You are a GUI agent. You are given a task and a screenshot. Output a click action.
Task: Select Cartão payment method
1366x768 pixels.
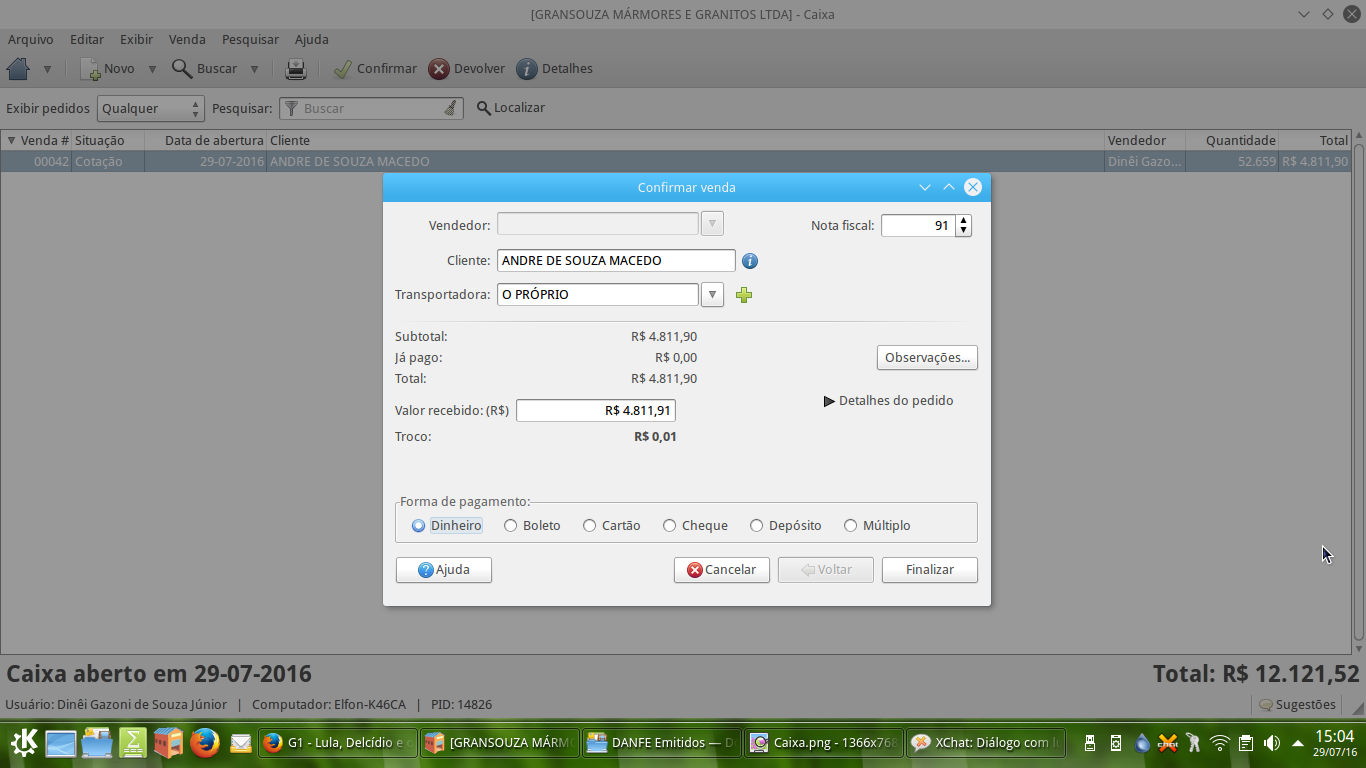(x=611, y=525)
